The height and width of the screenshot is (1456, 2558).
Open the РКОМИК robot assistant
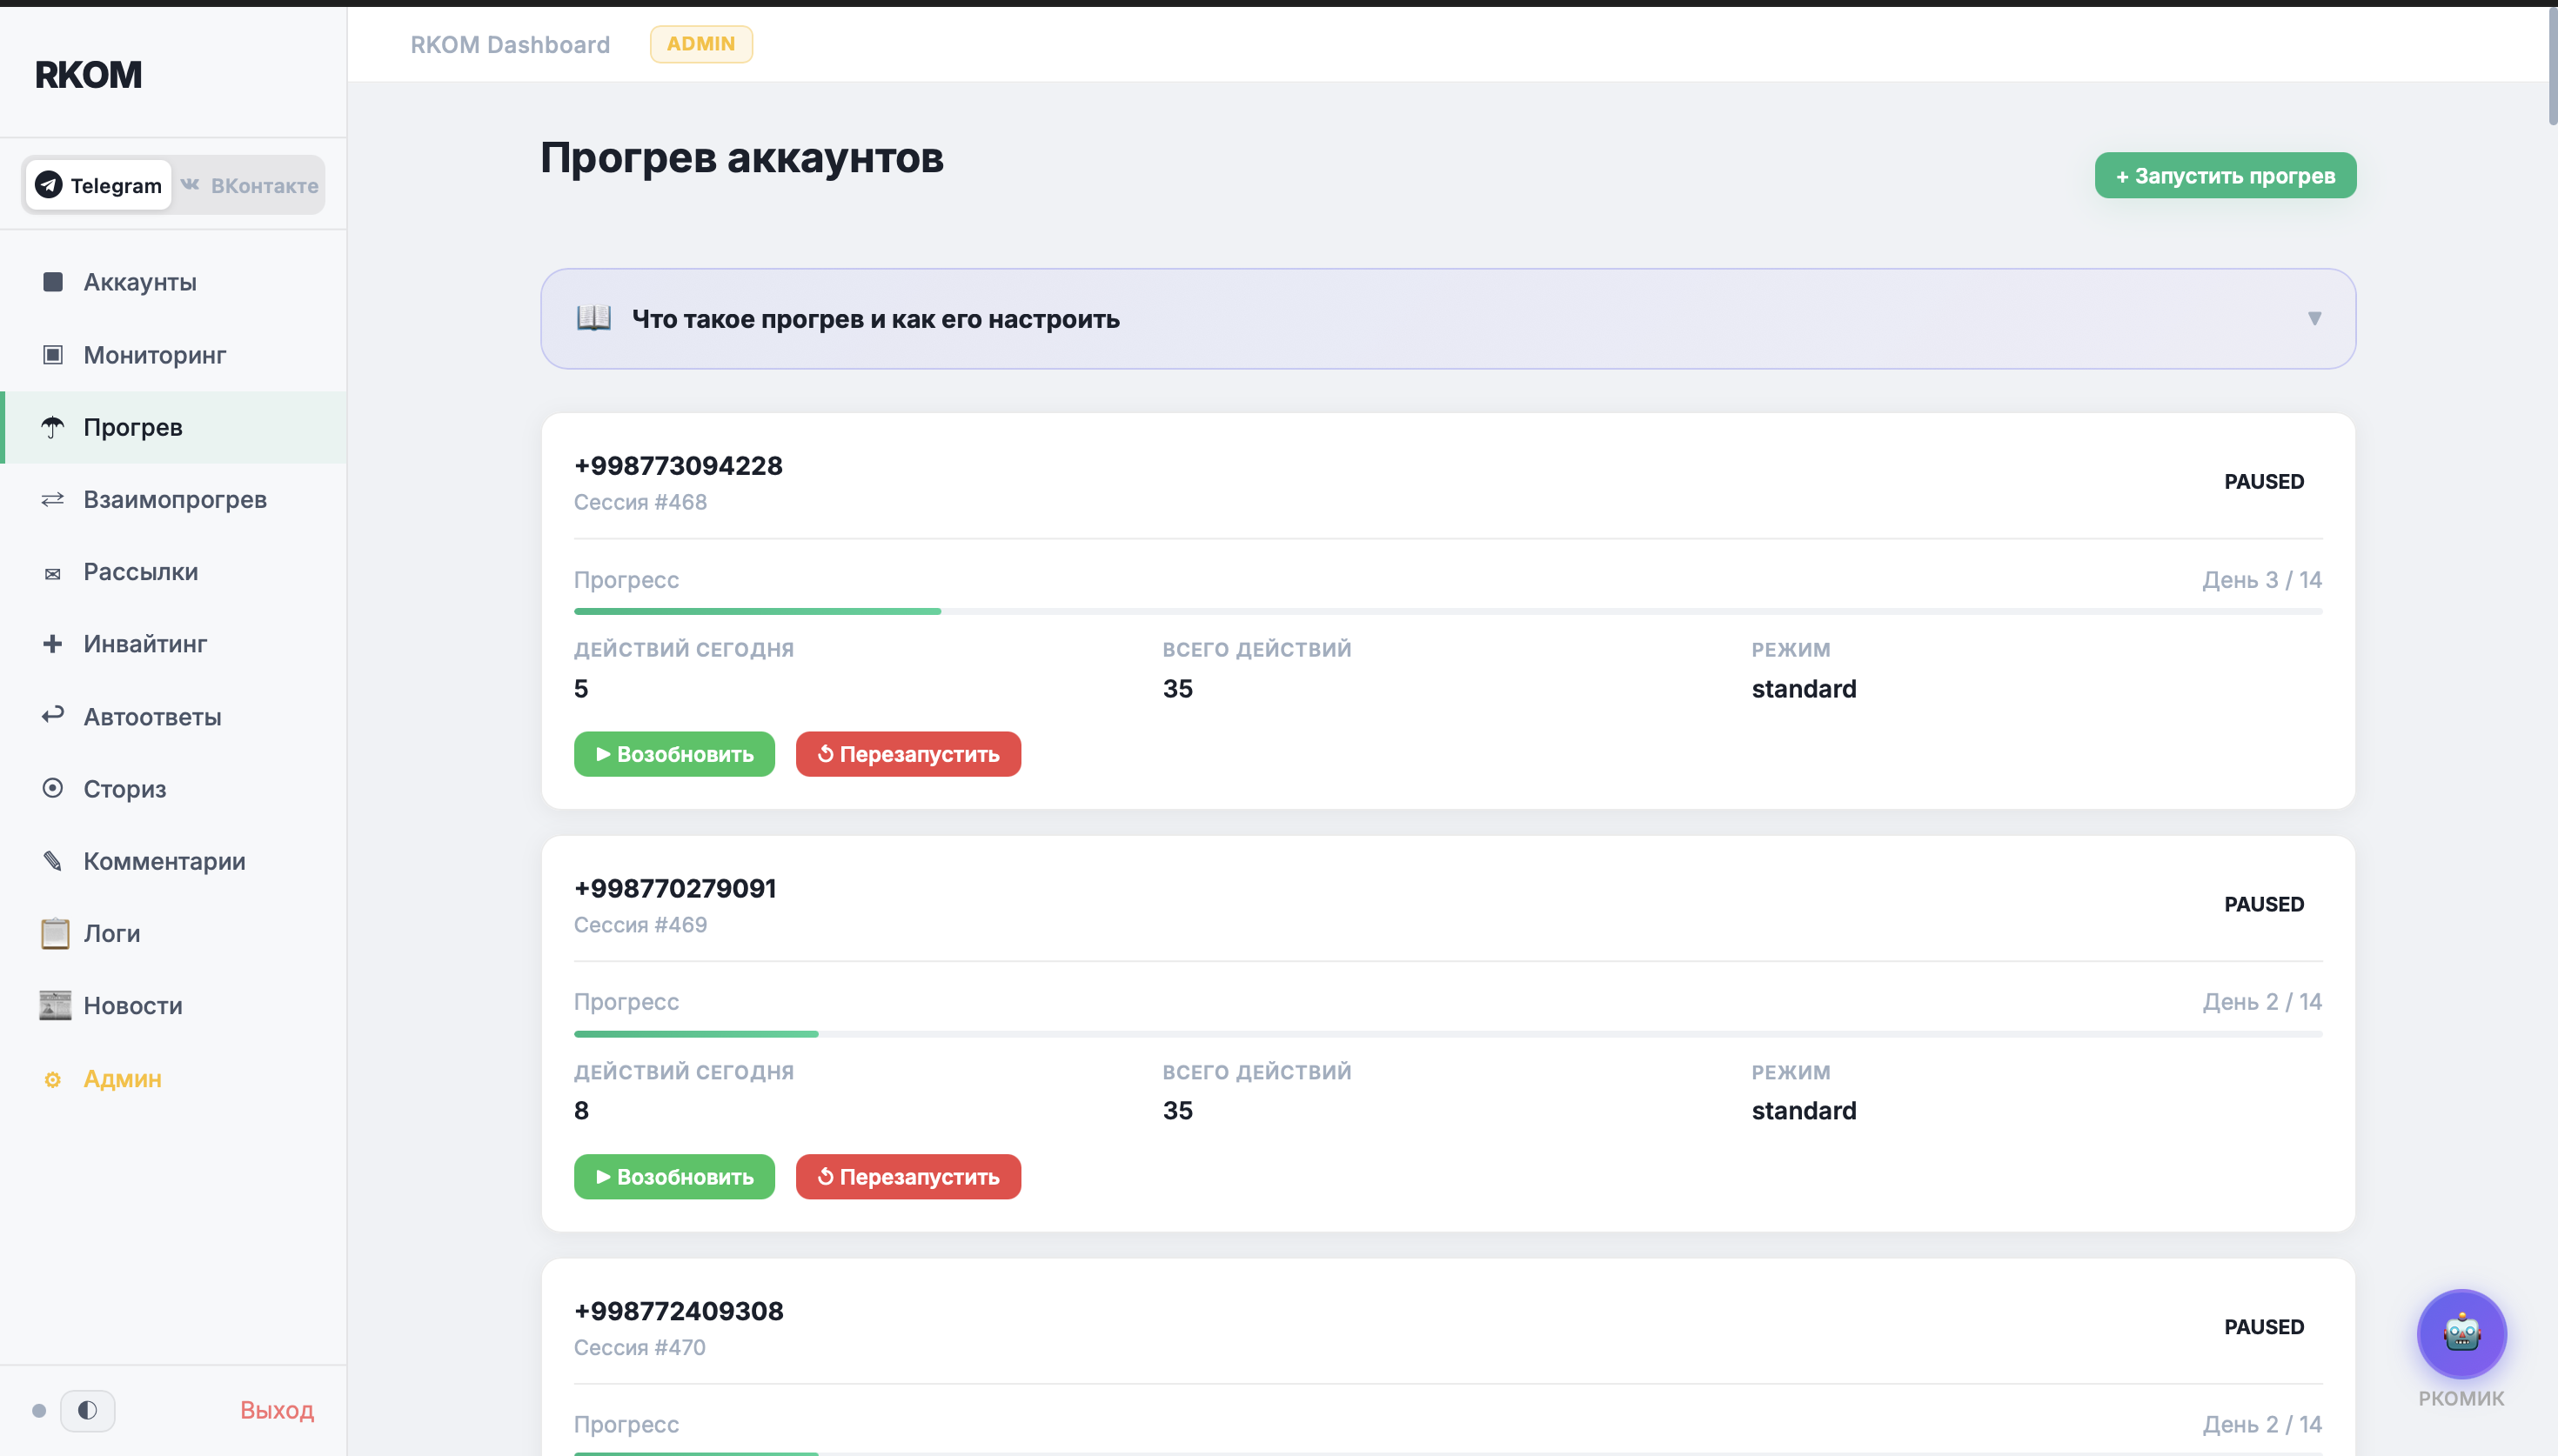pyautogui.click(x=2461, y=1334)
